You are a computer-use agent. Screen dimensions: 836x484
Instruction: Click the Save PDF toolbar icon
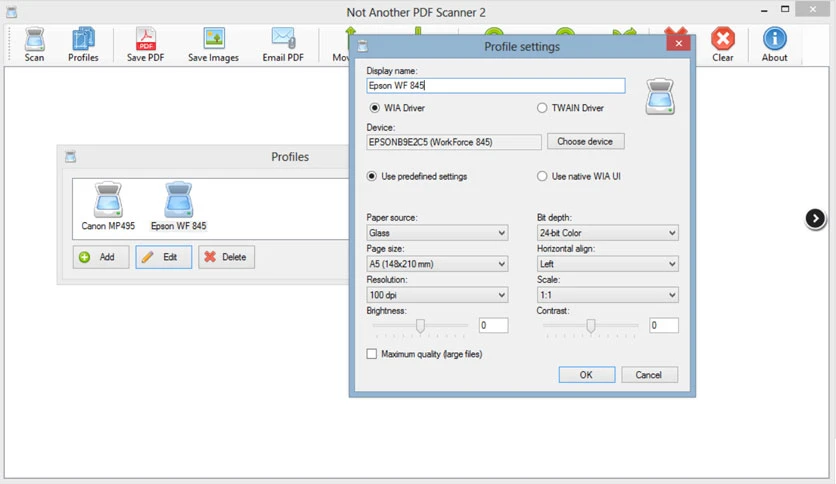pyautogui.click(x=146, y=45)
